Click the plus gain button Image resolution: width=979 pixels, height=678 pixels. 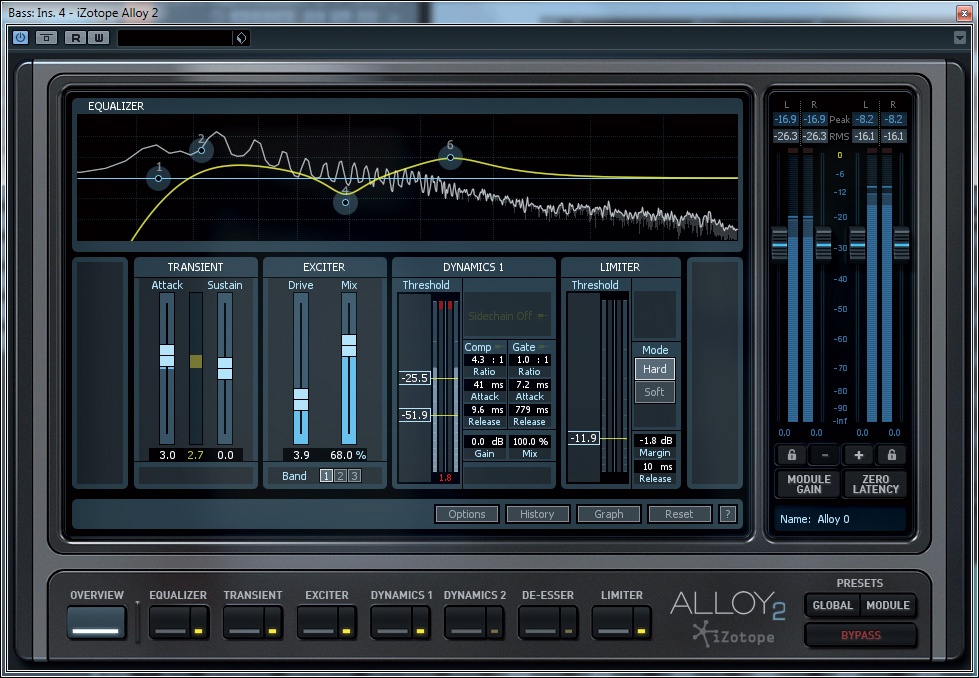tap(858, 455)
